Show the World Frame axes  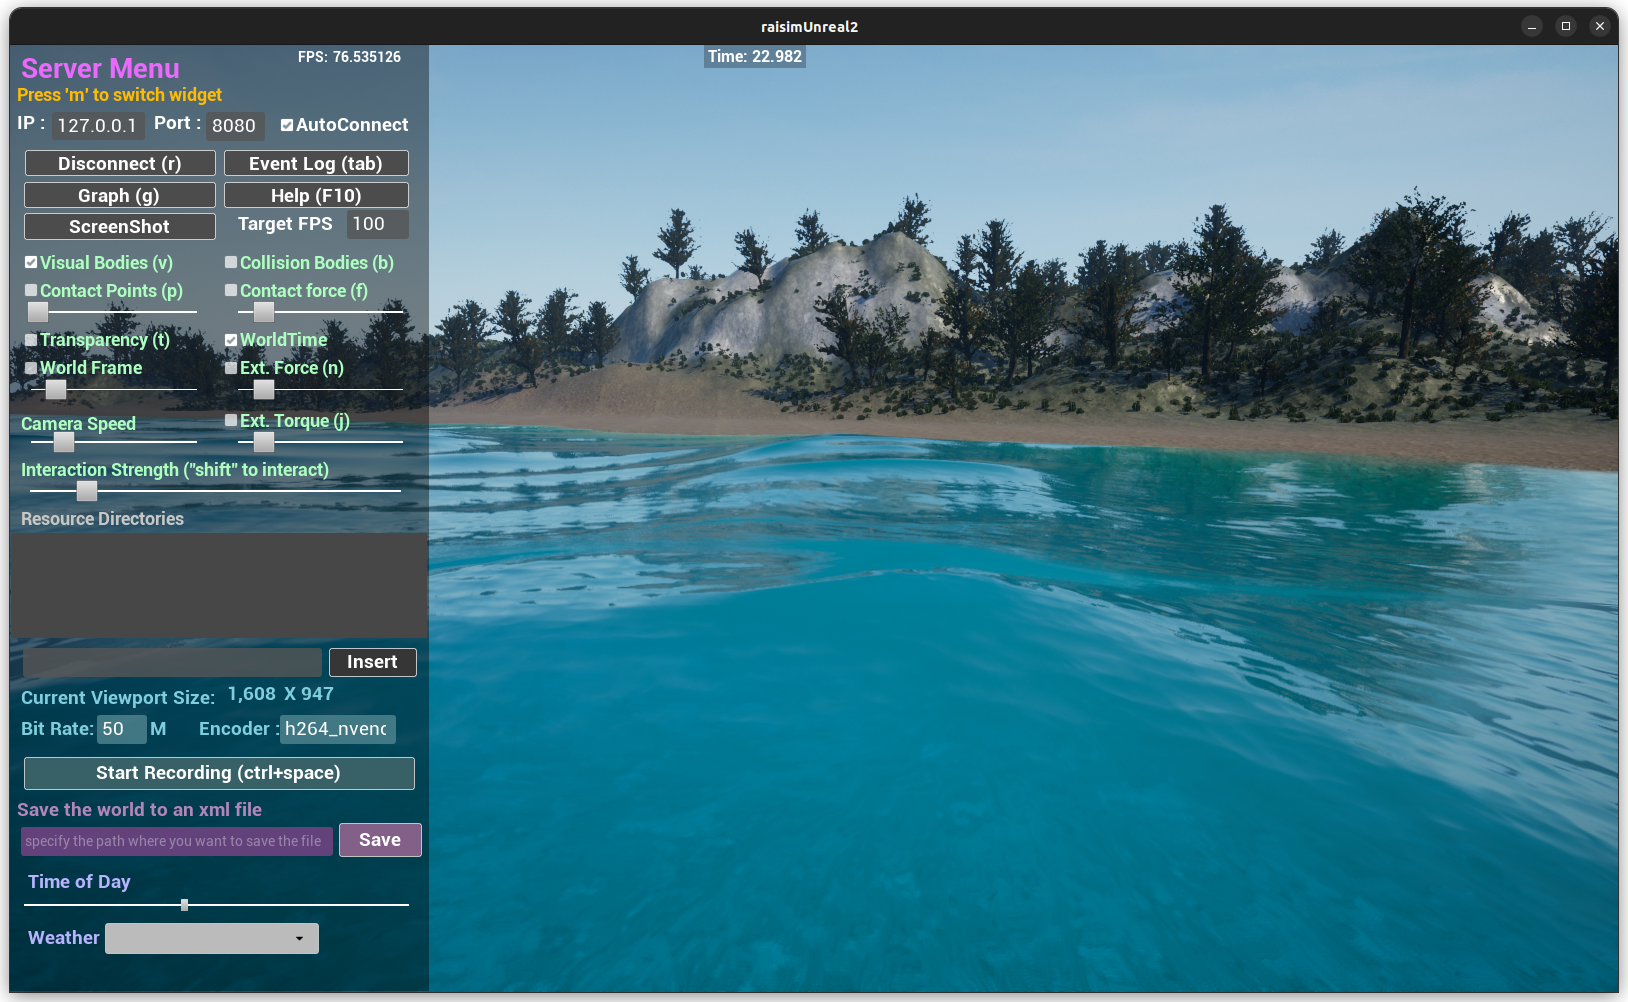tap(31, 368)
